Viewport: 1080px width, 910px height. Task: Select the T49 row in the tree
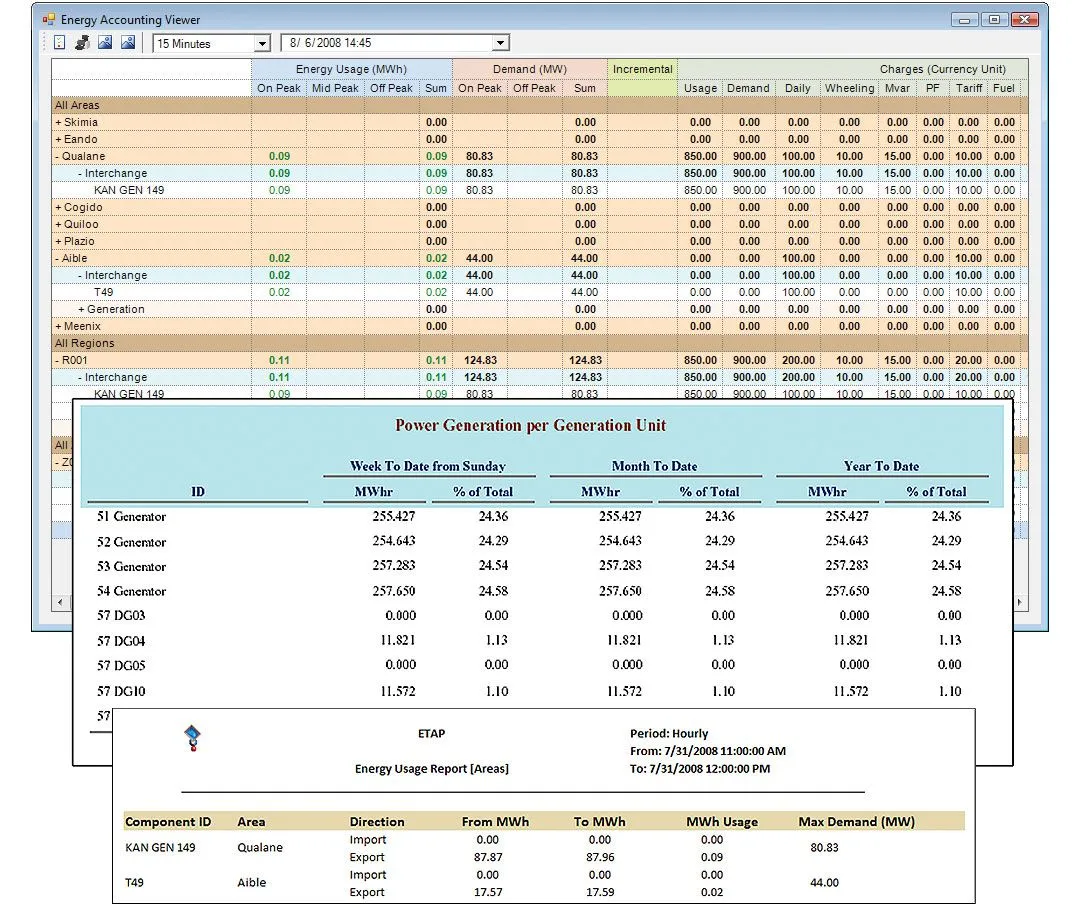(103, 292)
